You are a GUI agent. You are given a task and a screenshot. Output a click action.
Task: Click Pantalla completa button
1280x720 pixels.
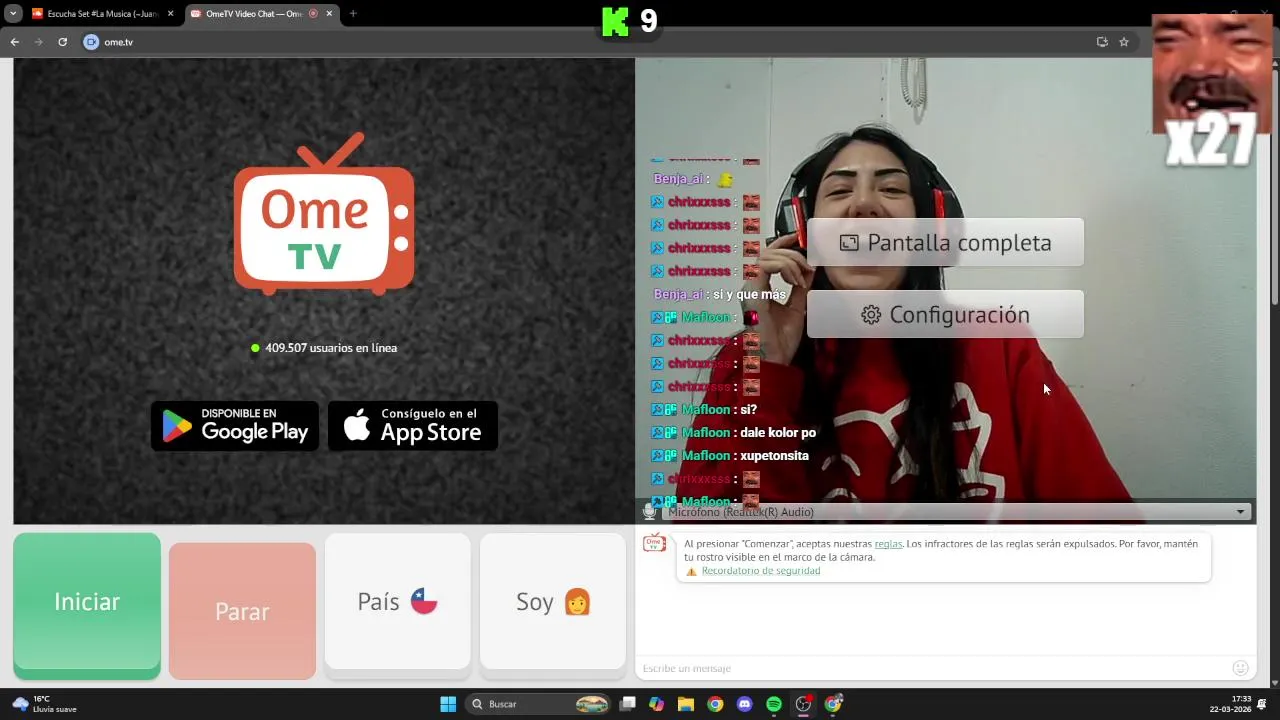click(x=945, y=242)
